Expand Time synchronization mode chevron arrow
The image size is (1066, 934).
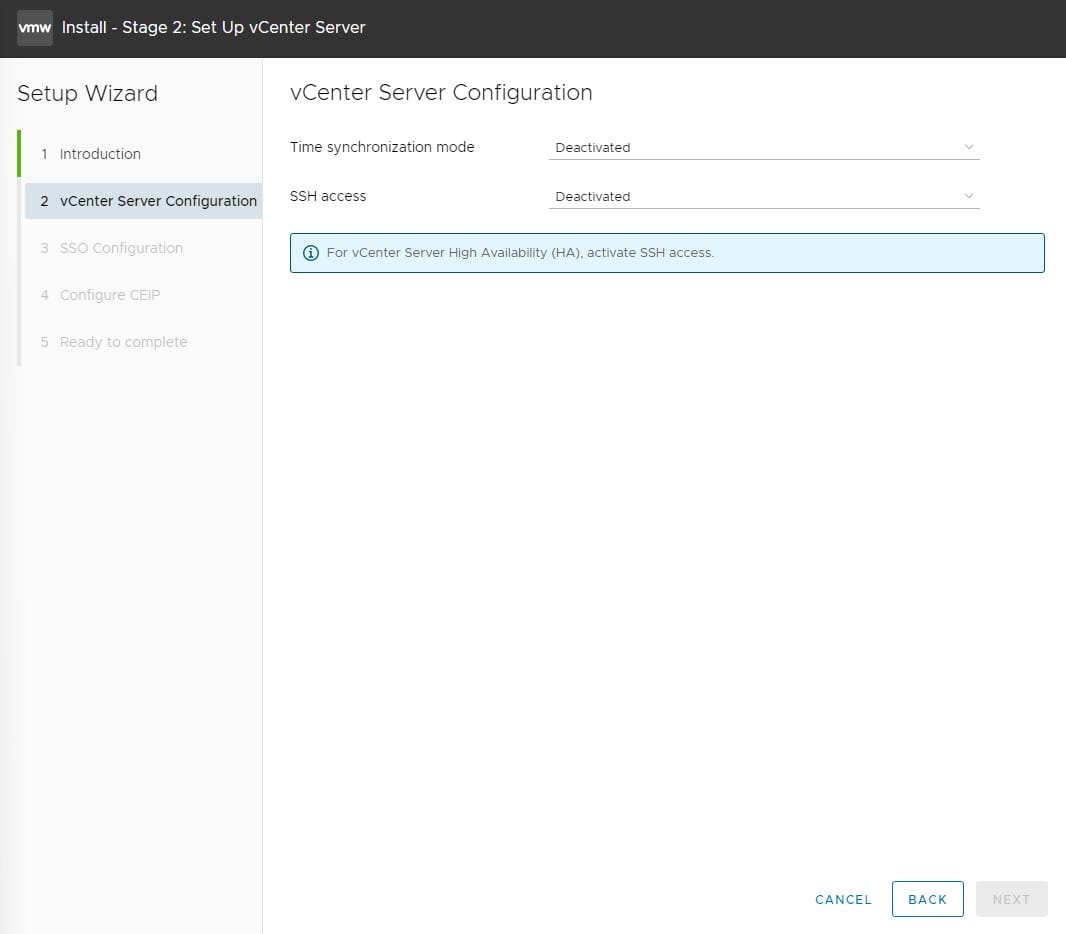(x=968, y=147)
